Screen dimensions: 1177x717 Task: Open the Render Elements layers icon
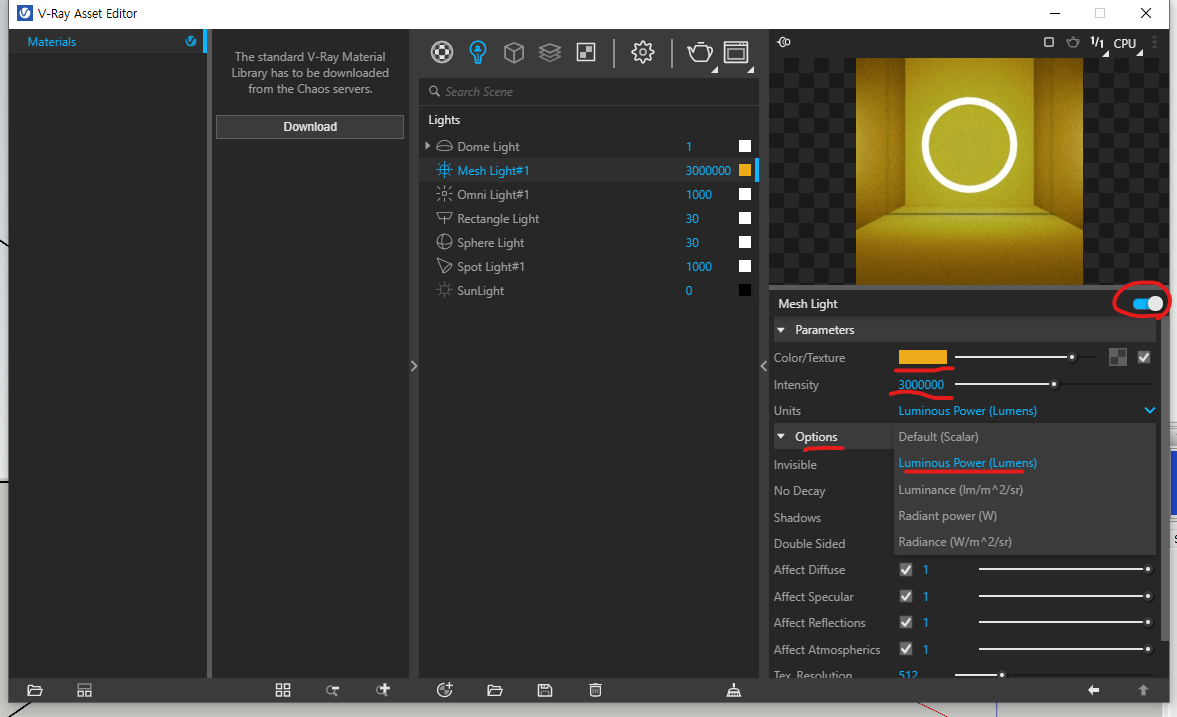tap(549, 52)
